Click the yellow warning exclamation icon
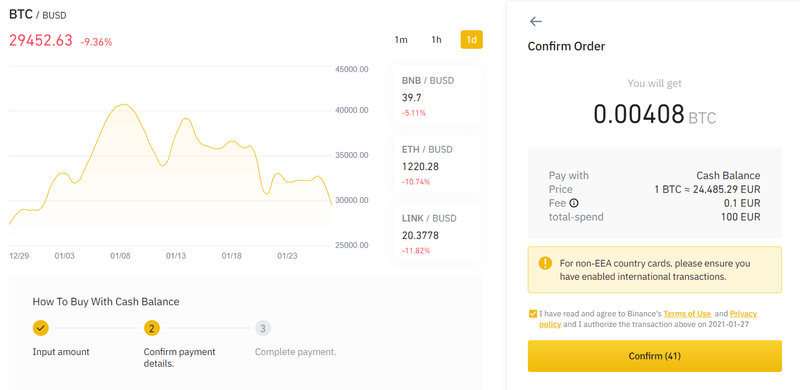 click(x=545, y=263)
